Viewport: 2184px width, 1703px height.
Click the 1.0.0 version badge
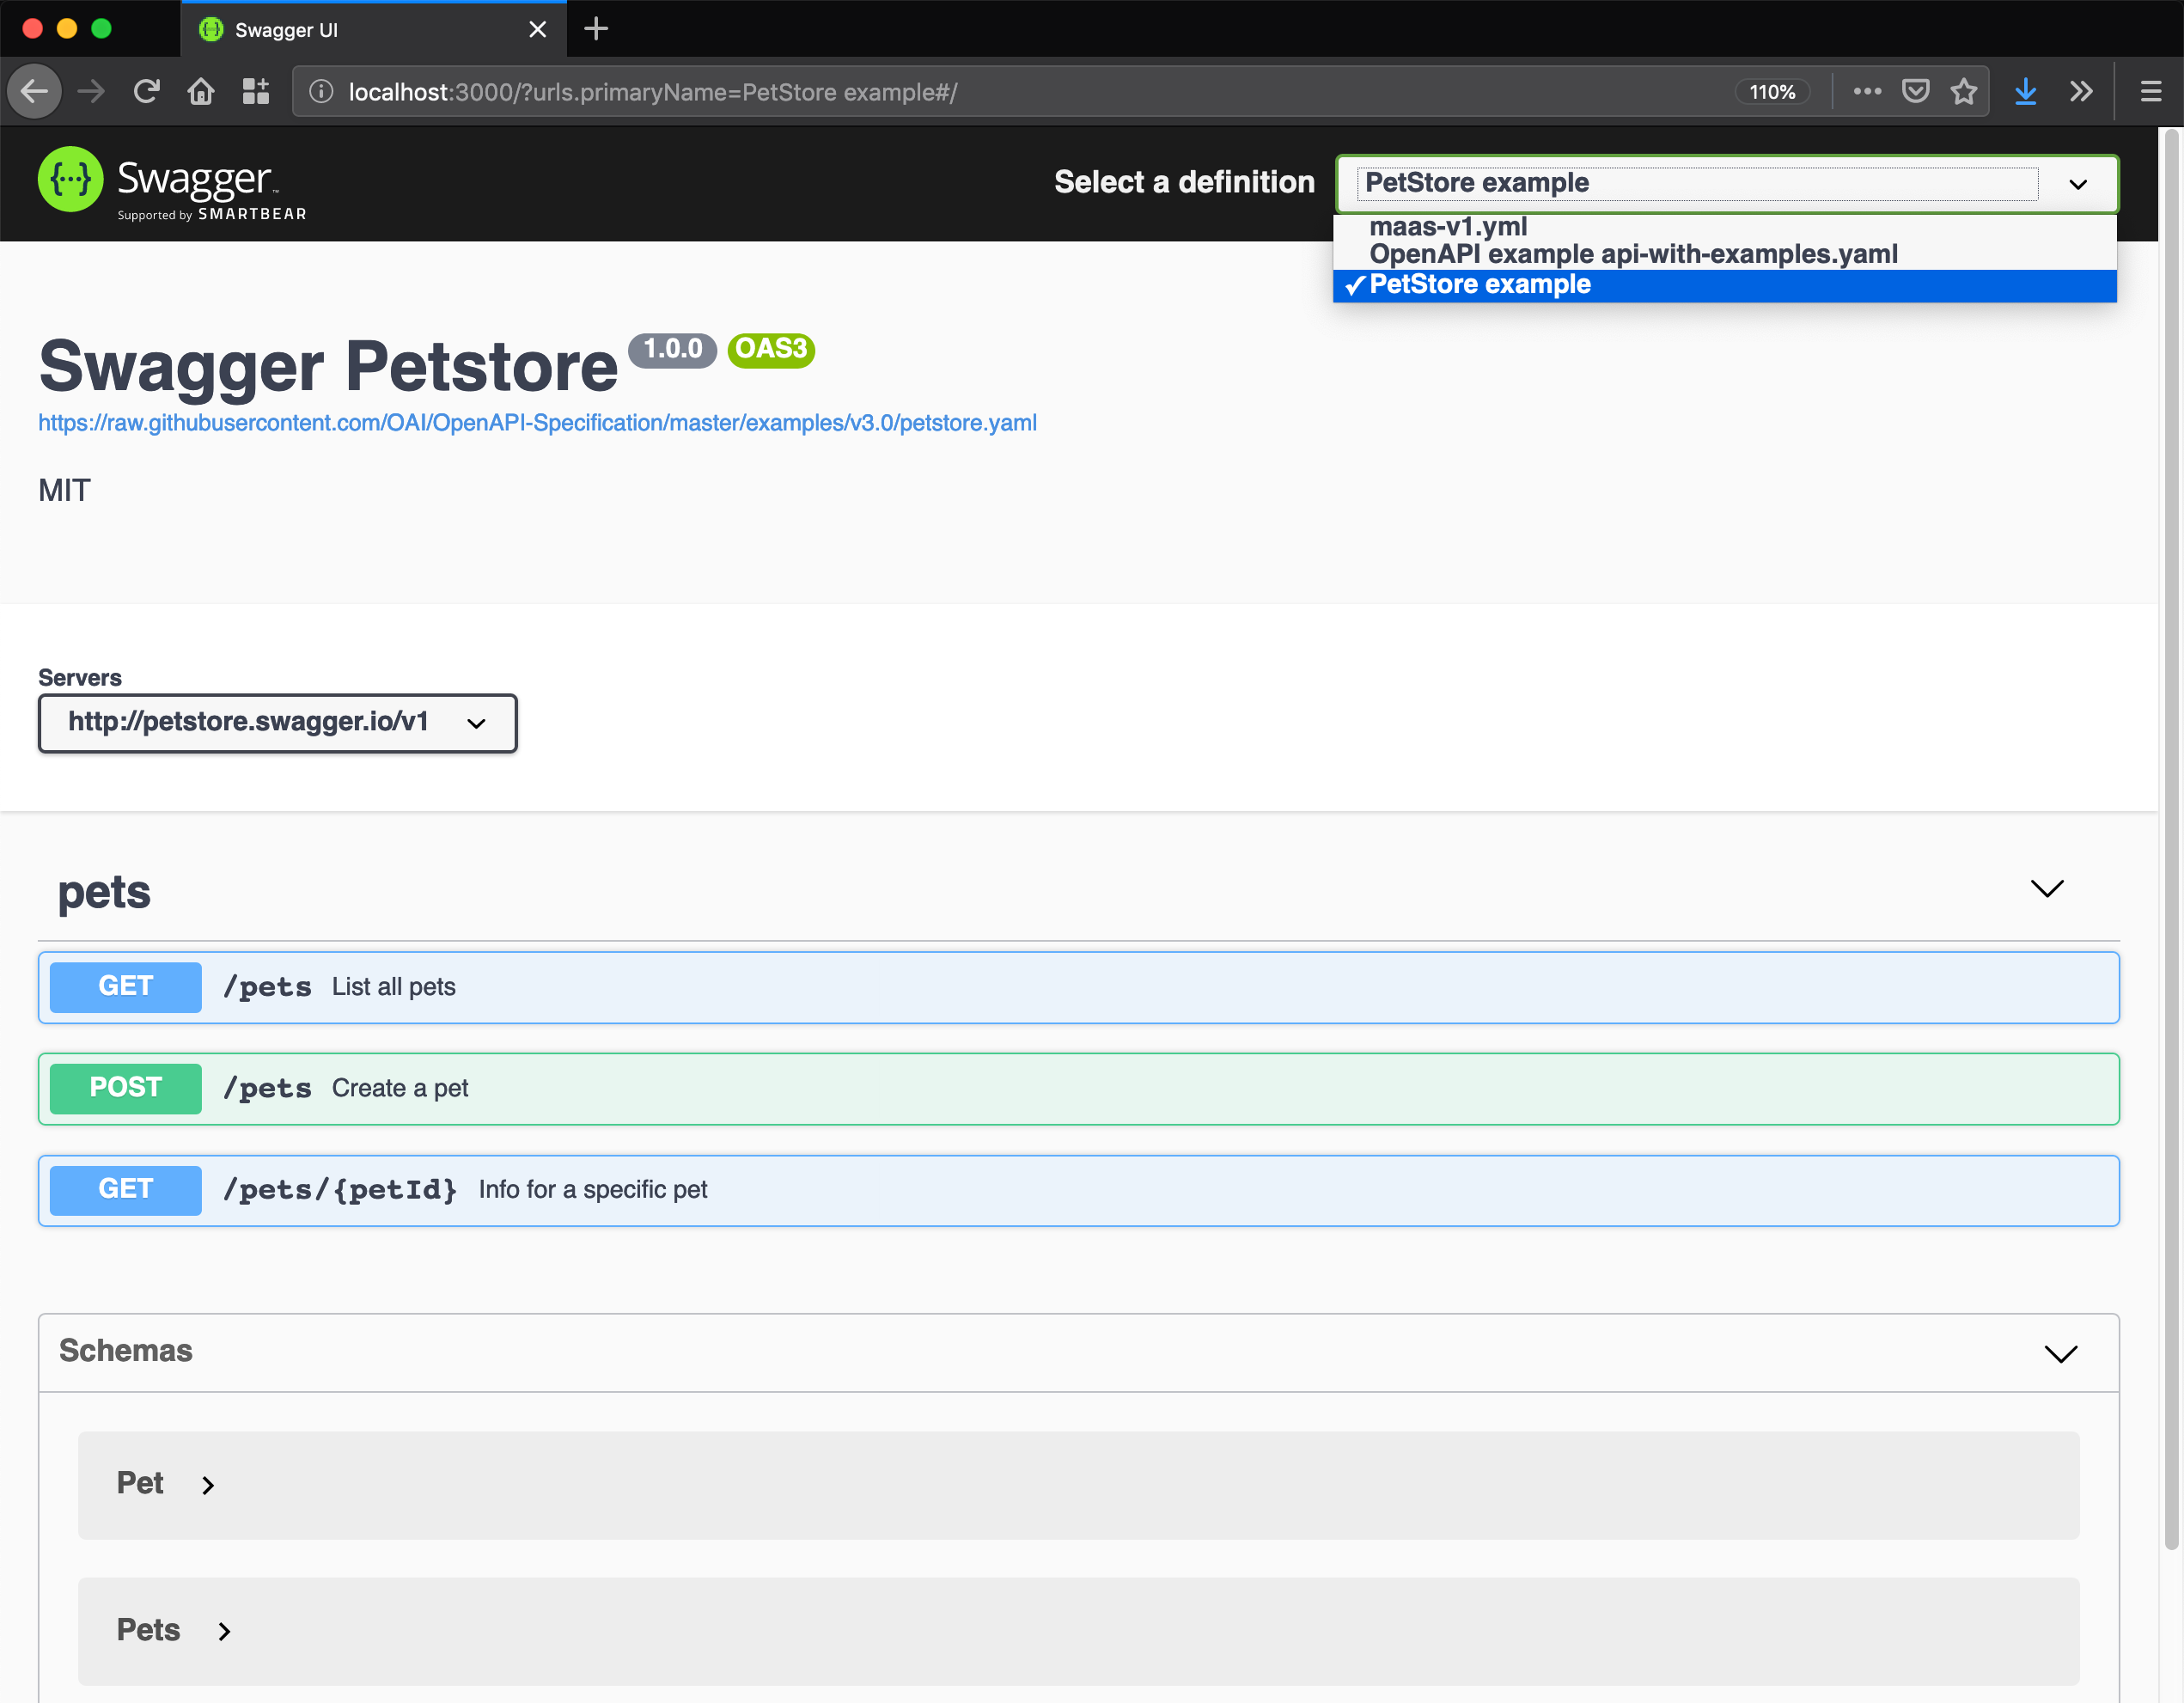pyautogui.click(x=672, y=349)
